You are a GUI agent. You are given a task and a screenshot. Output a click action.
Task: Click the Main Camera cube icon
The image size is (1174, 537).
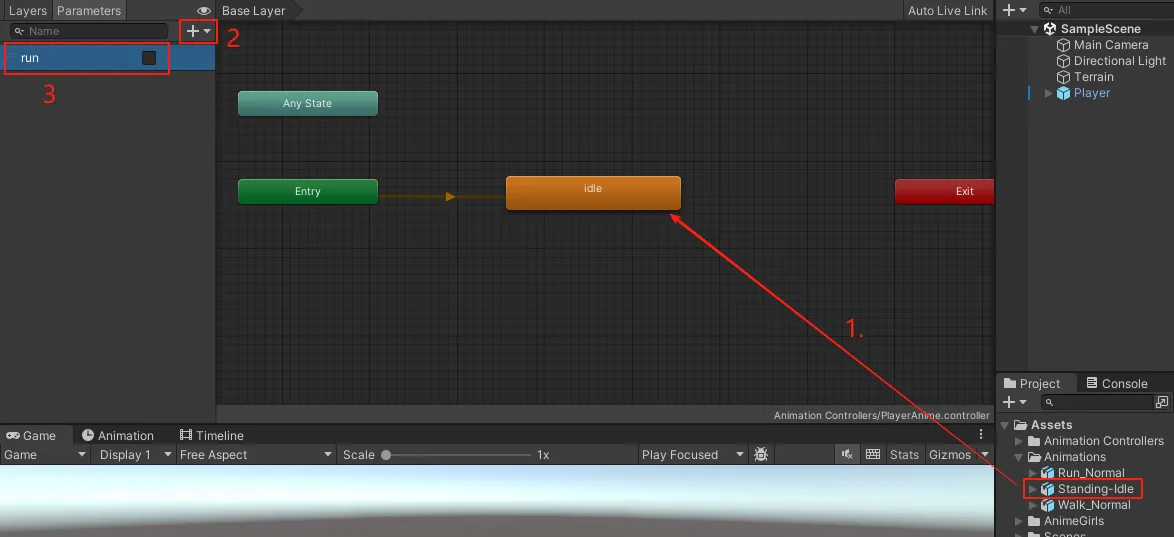1063,45
